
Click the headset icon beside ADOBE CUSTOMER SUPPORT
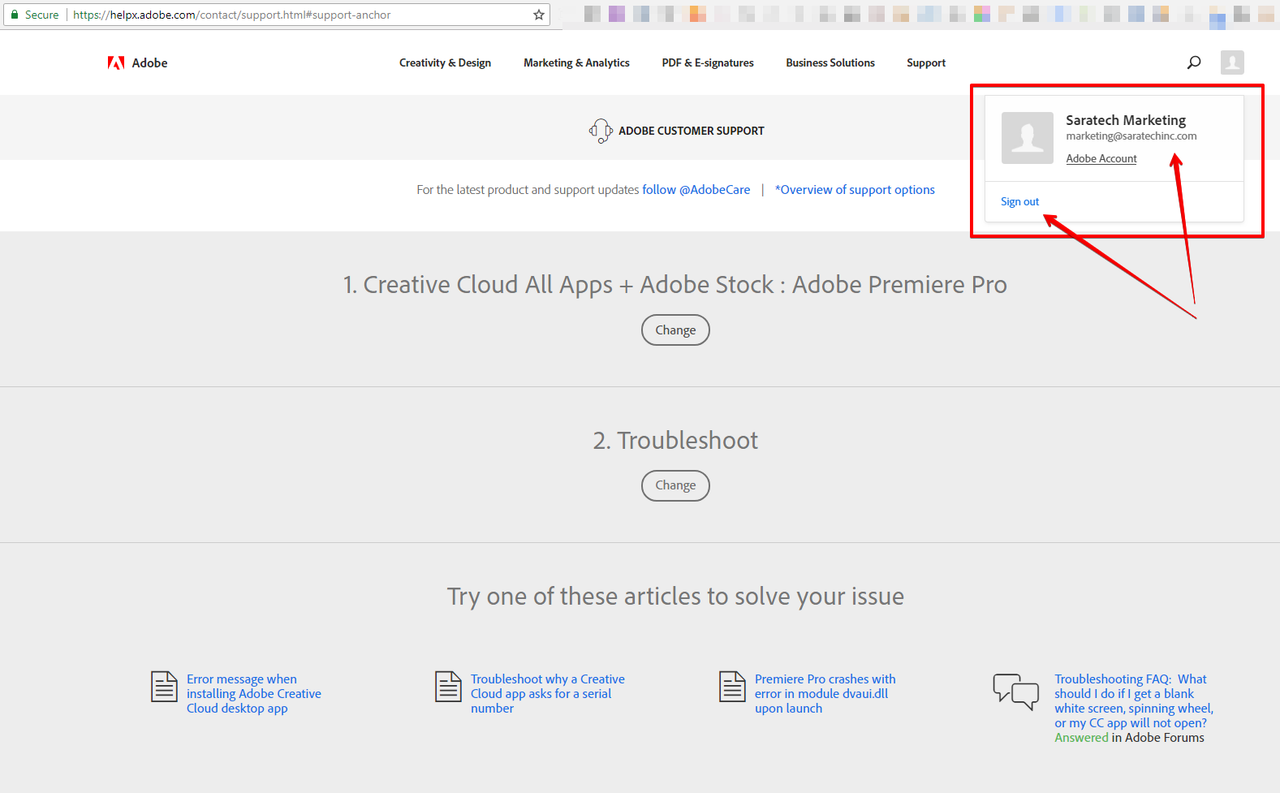(600, 130)
